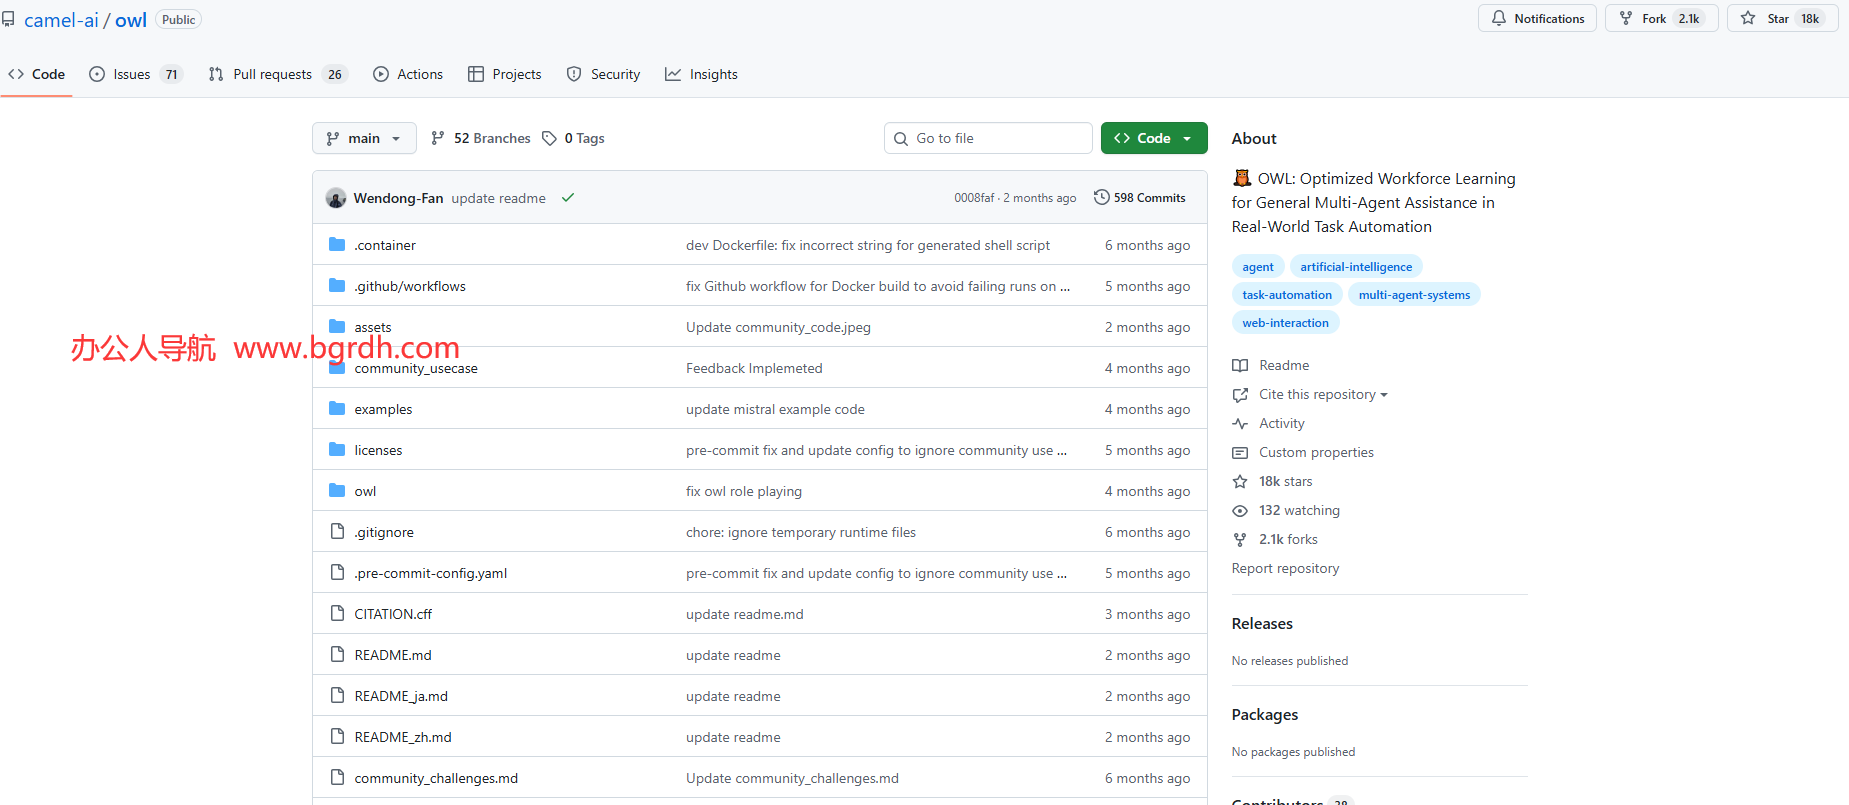
Task: Open the examples folder
Action: click(x=383, y=409)
